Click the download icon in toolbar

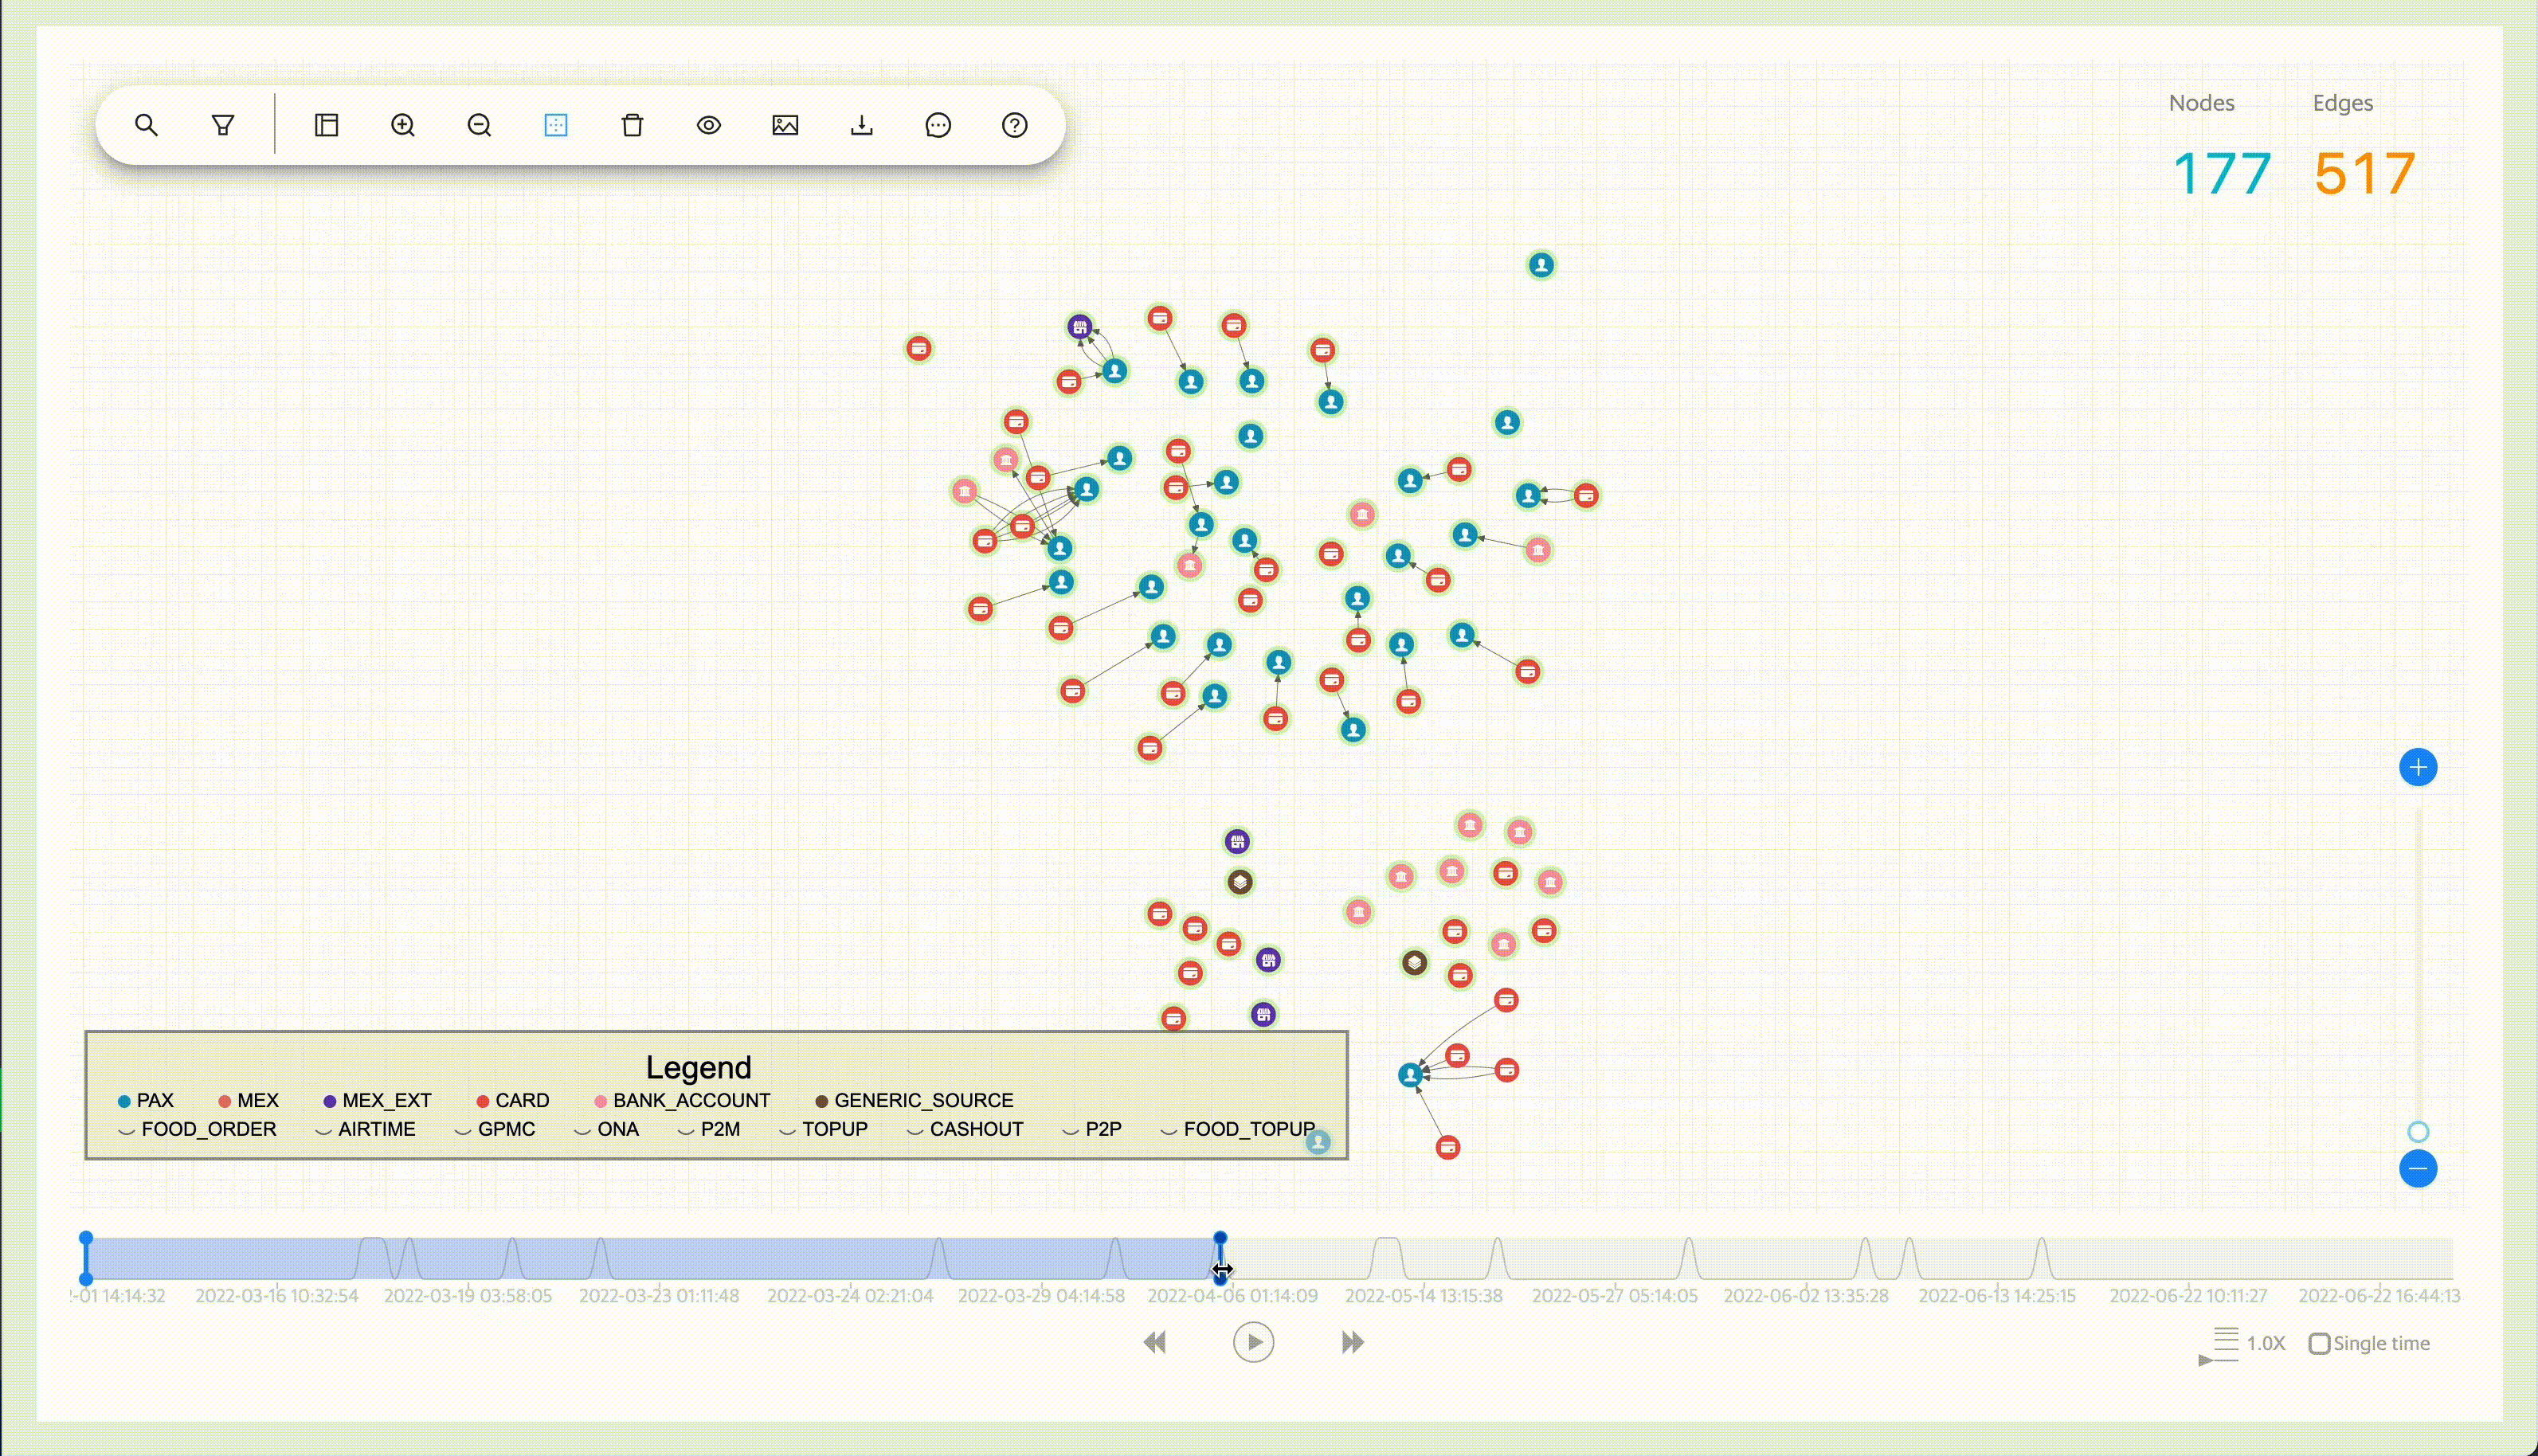point(862,125)
